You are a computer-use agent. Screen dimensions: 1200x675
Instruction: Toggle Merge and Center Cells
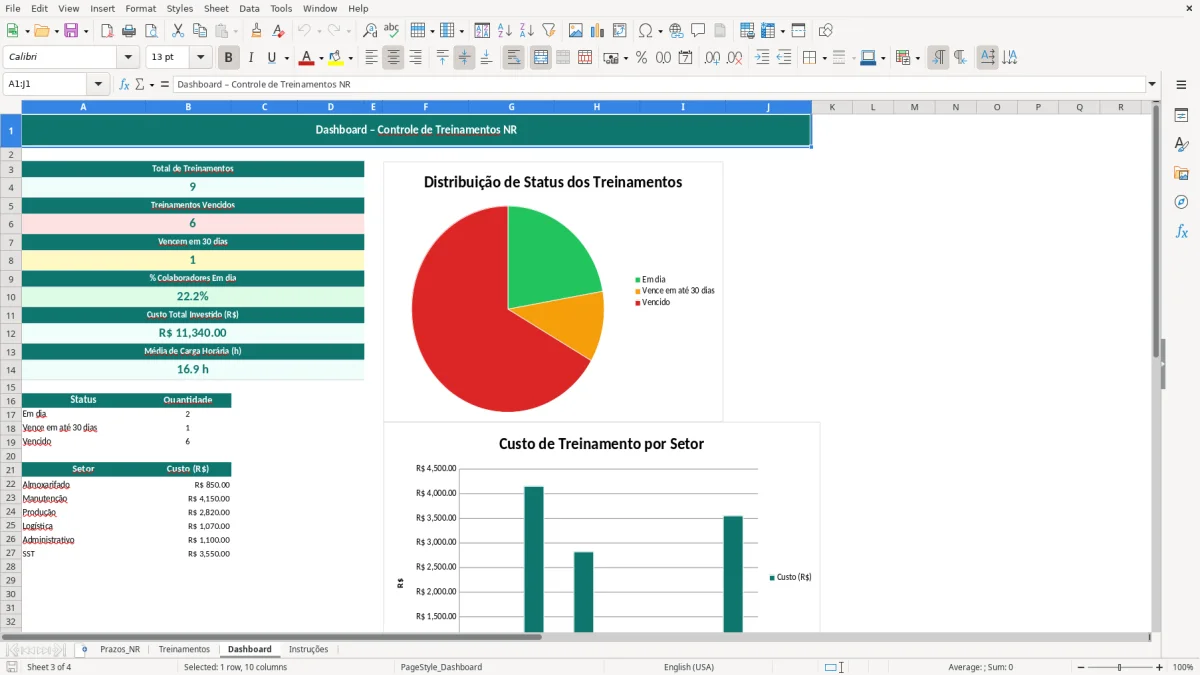click(x=540, y=58)
